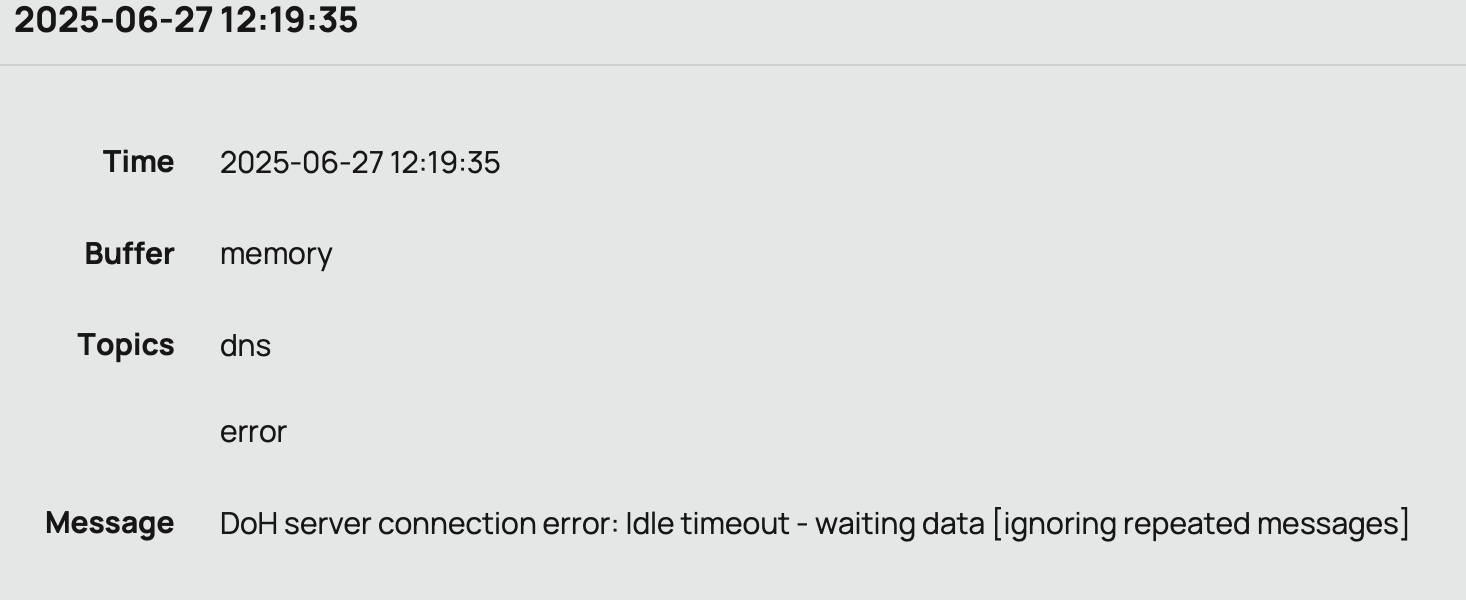Click the 'waiting data' phrase in message
The width and height of the screenshot is (1466, 600).
coord(899,524)
